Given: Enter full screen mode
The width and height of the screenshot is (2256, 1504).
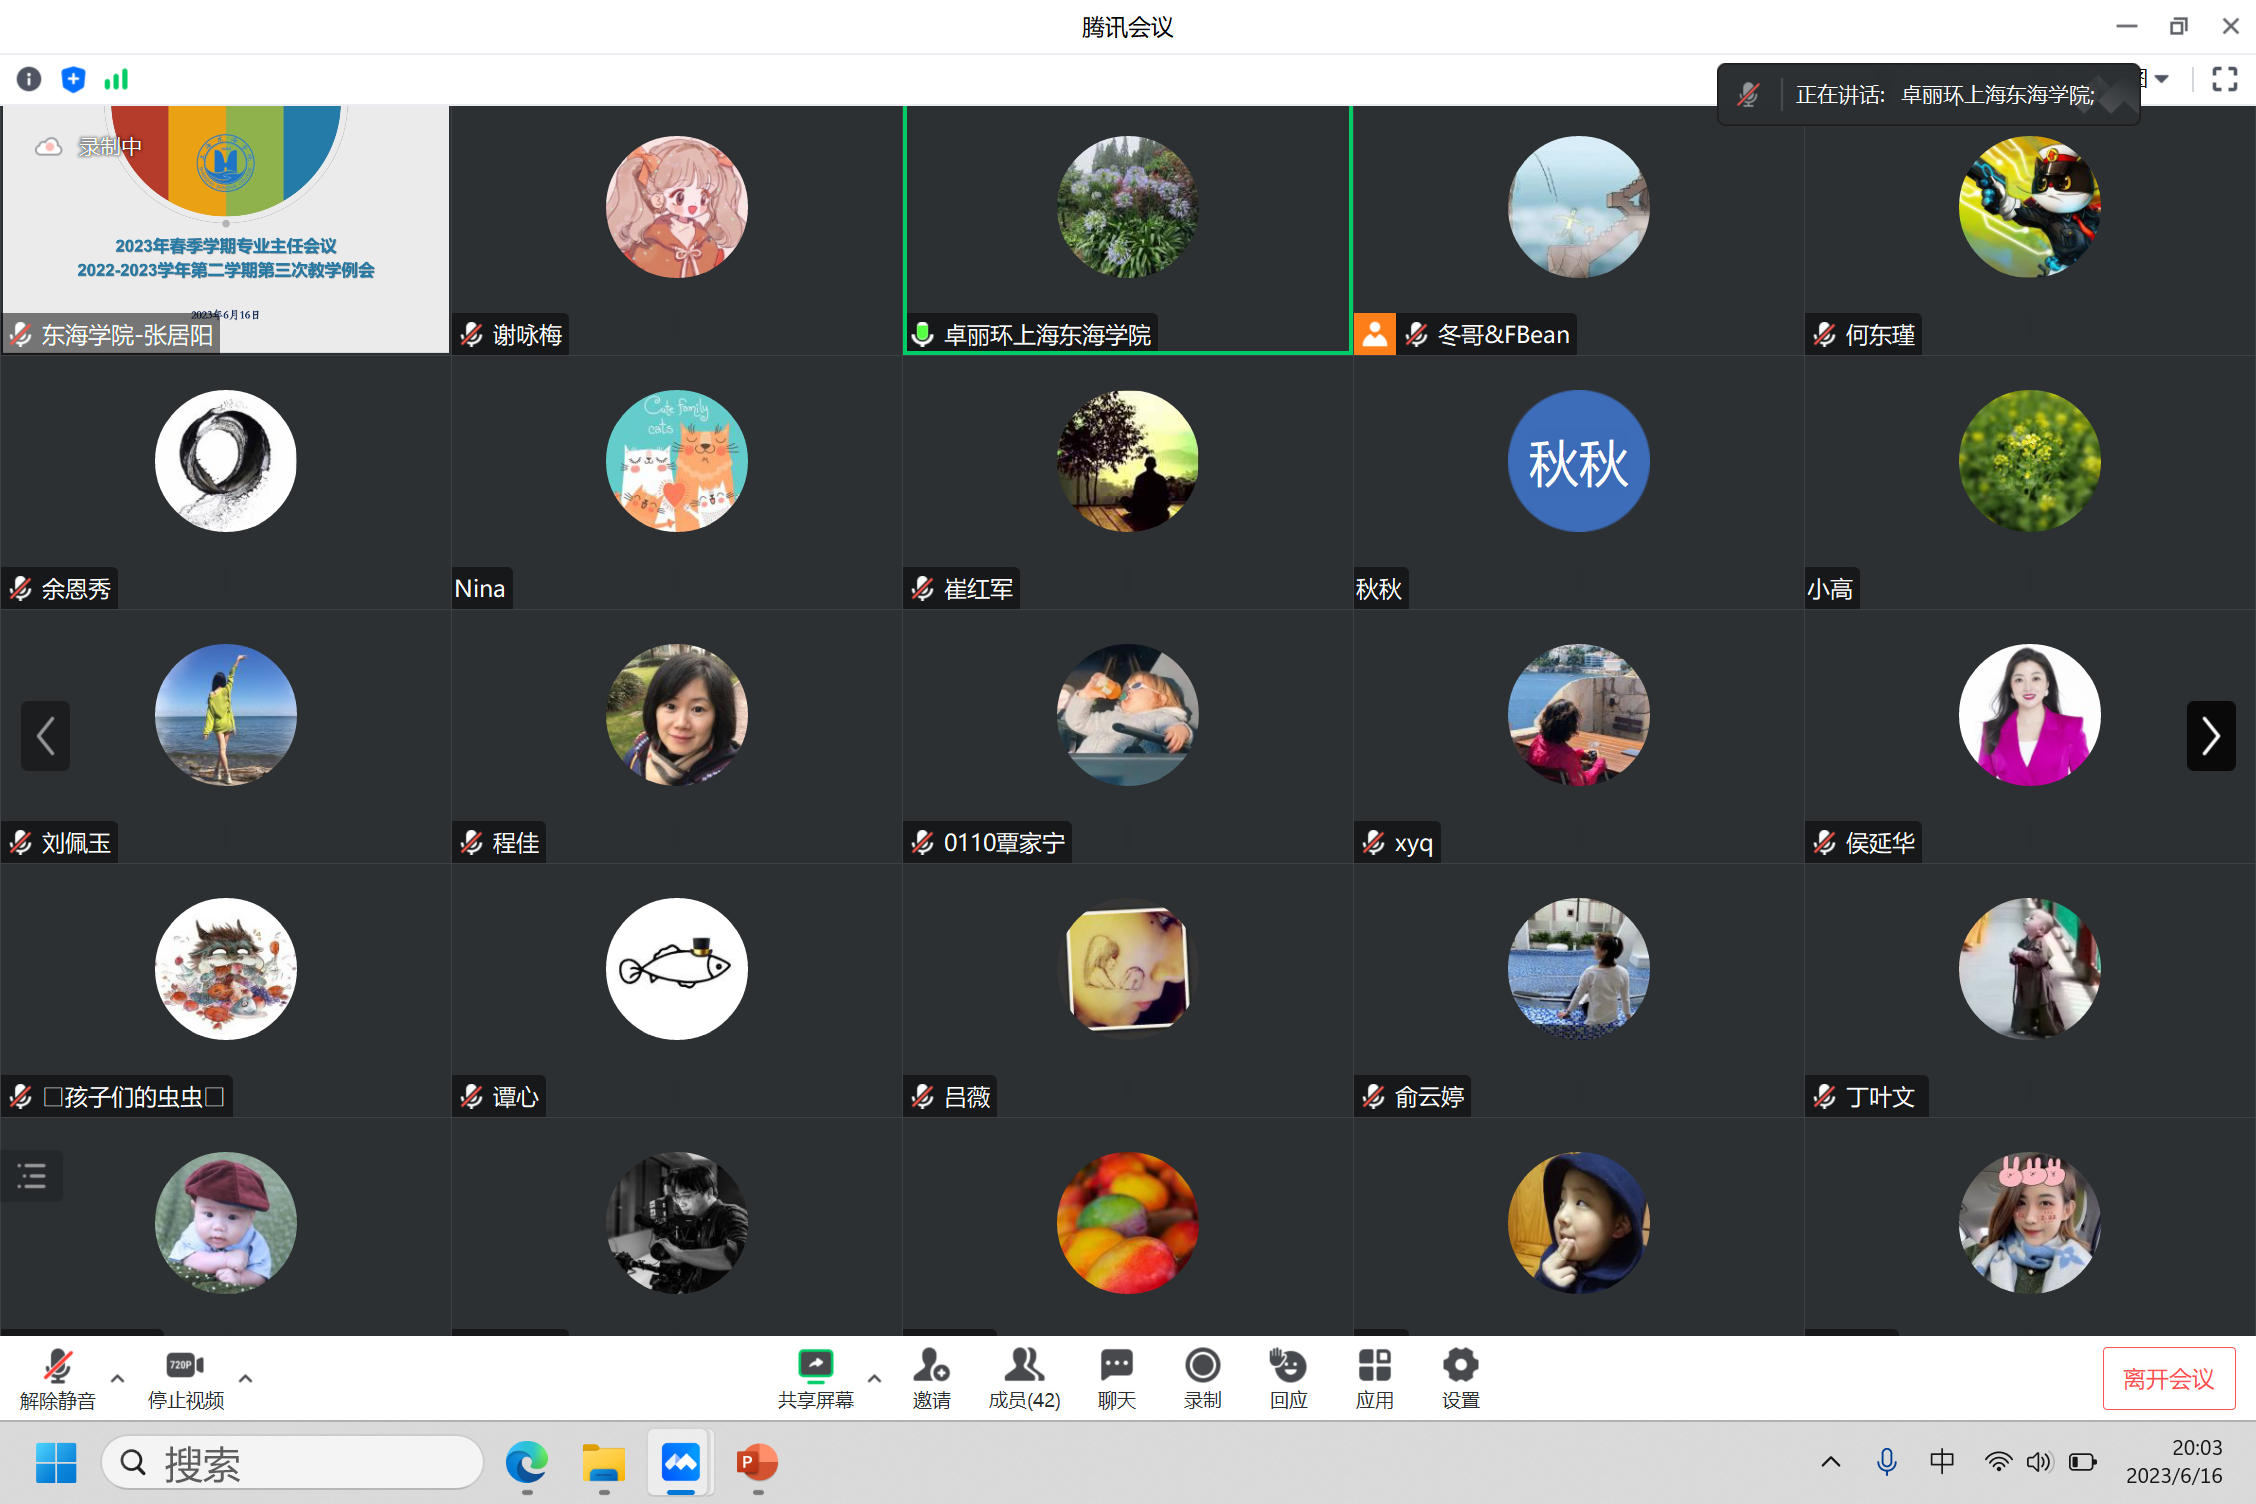Looking at the screenshot, I should tap(2224, 79).
